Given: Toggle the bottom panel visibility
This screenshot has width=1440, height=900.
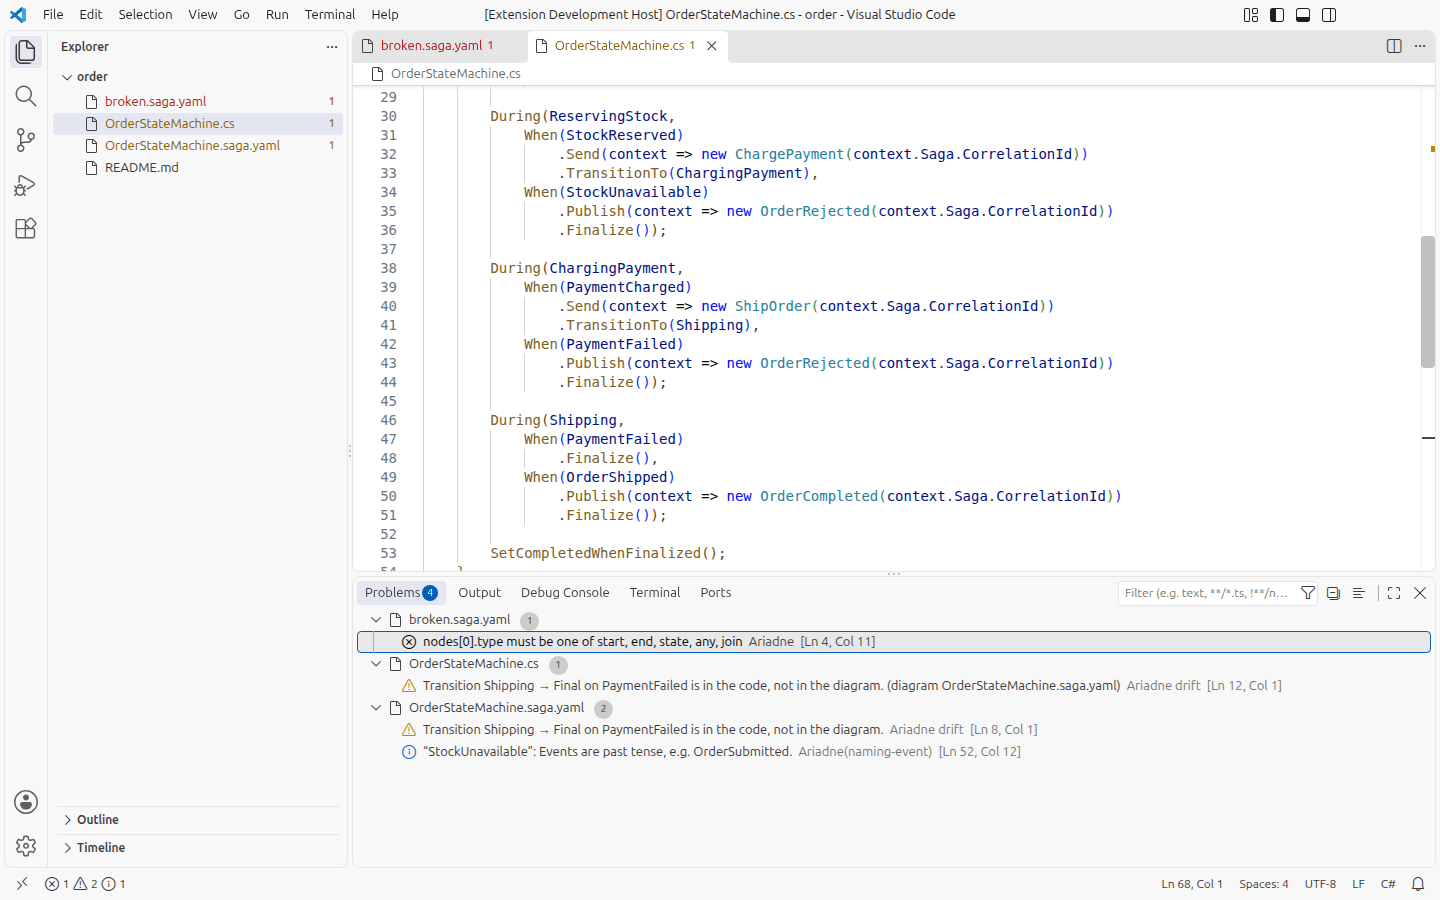Looking at the screenshot, I should (x=1303, y=15).
